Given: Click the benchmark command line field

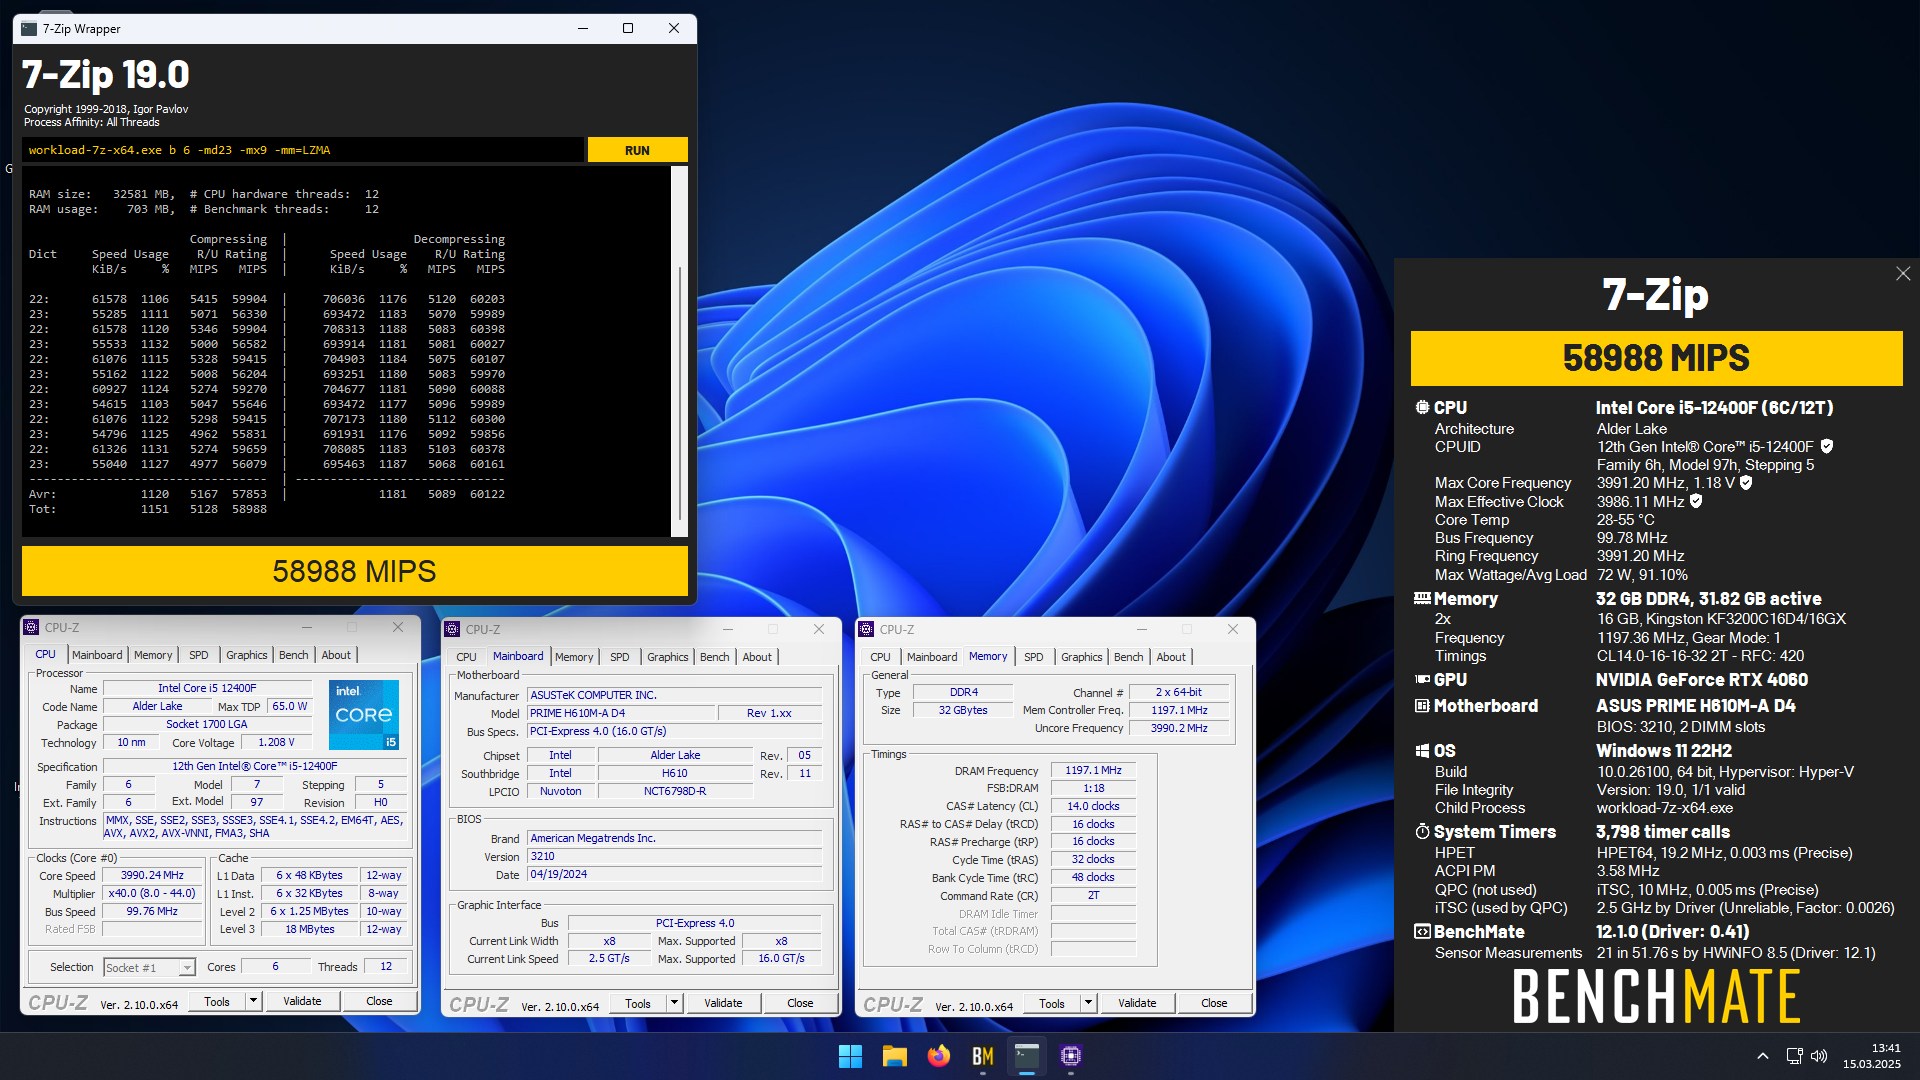Looking at the screenshot, I should [303, 150].
